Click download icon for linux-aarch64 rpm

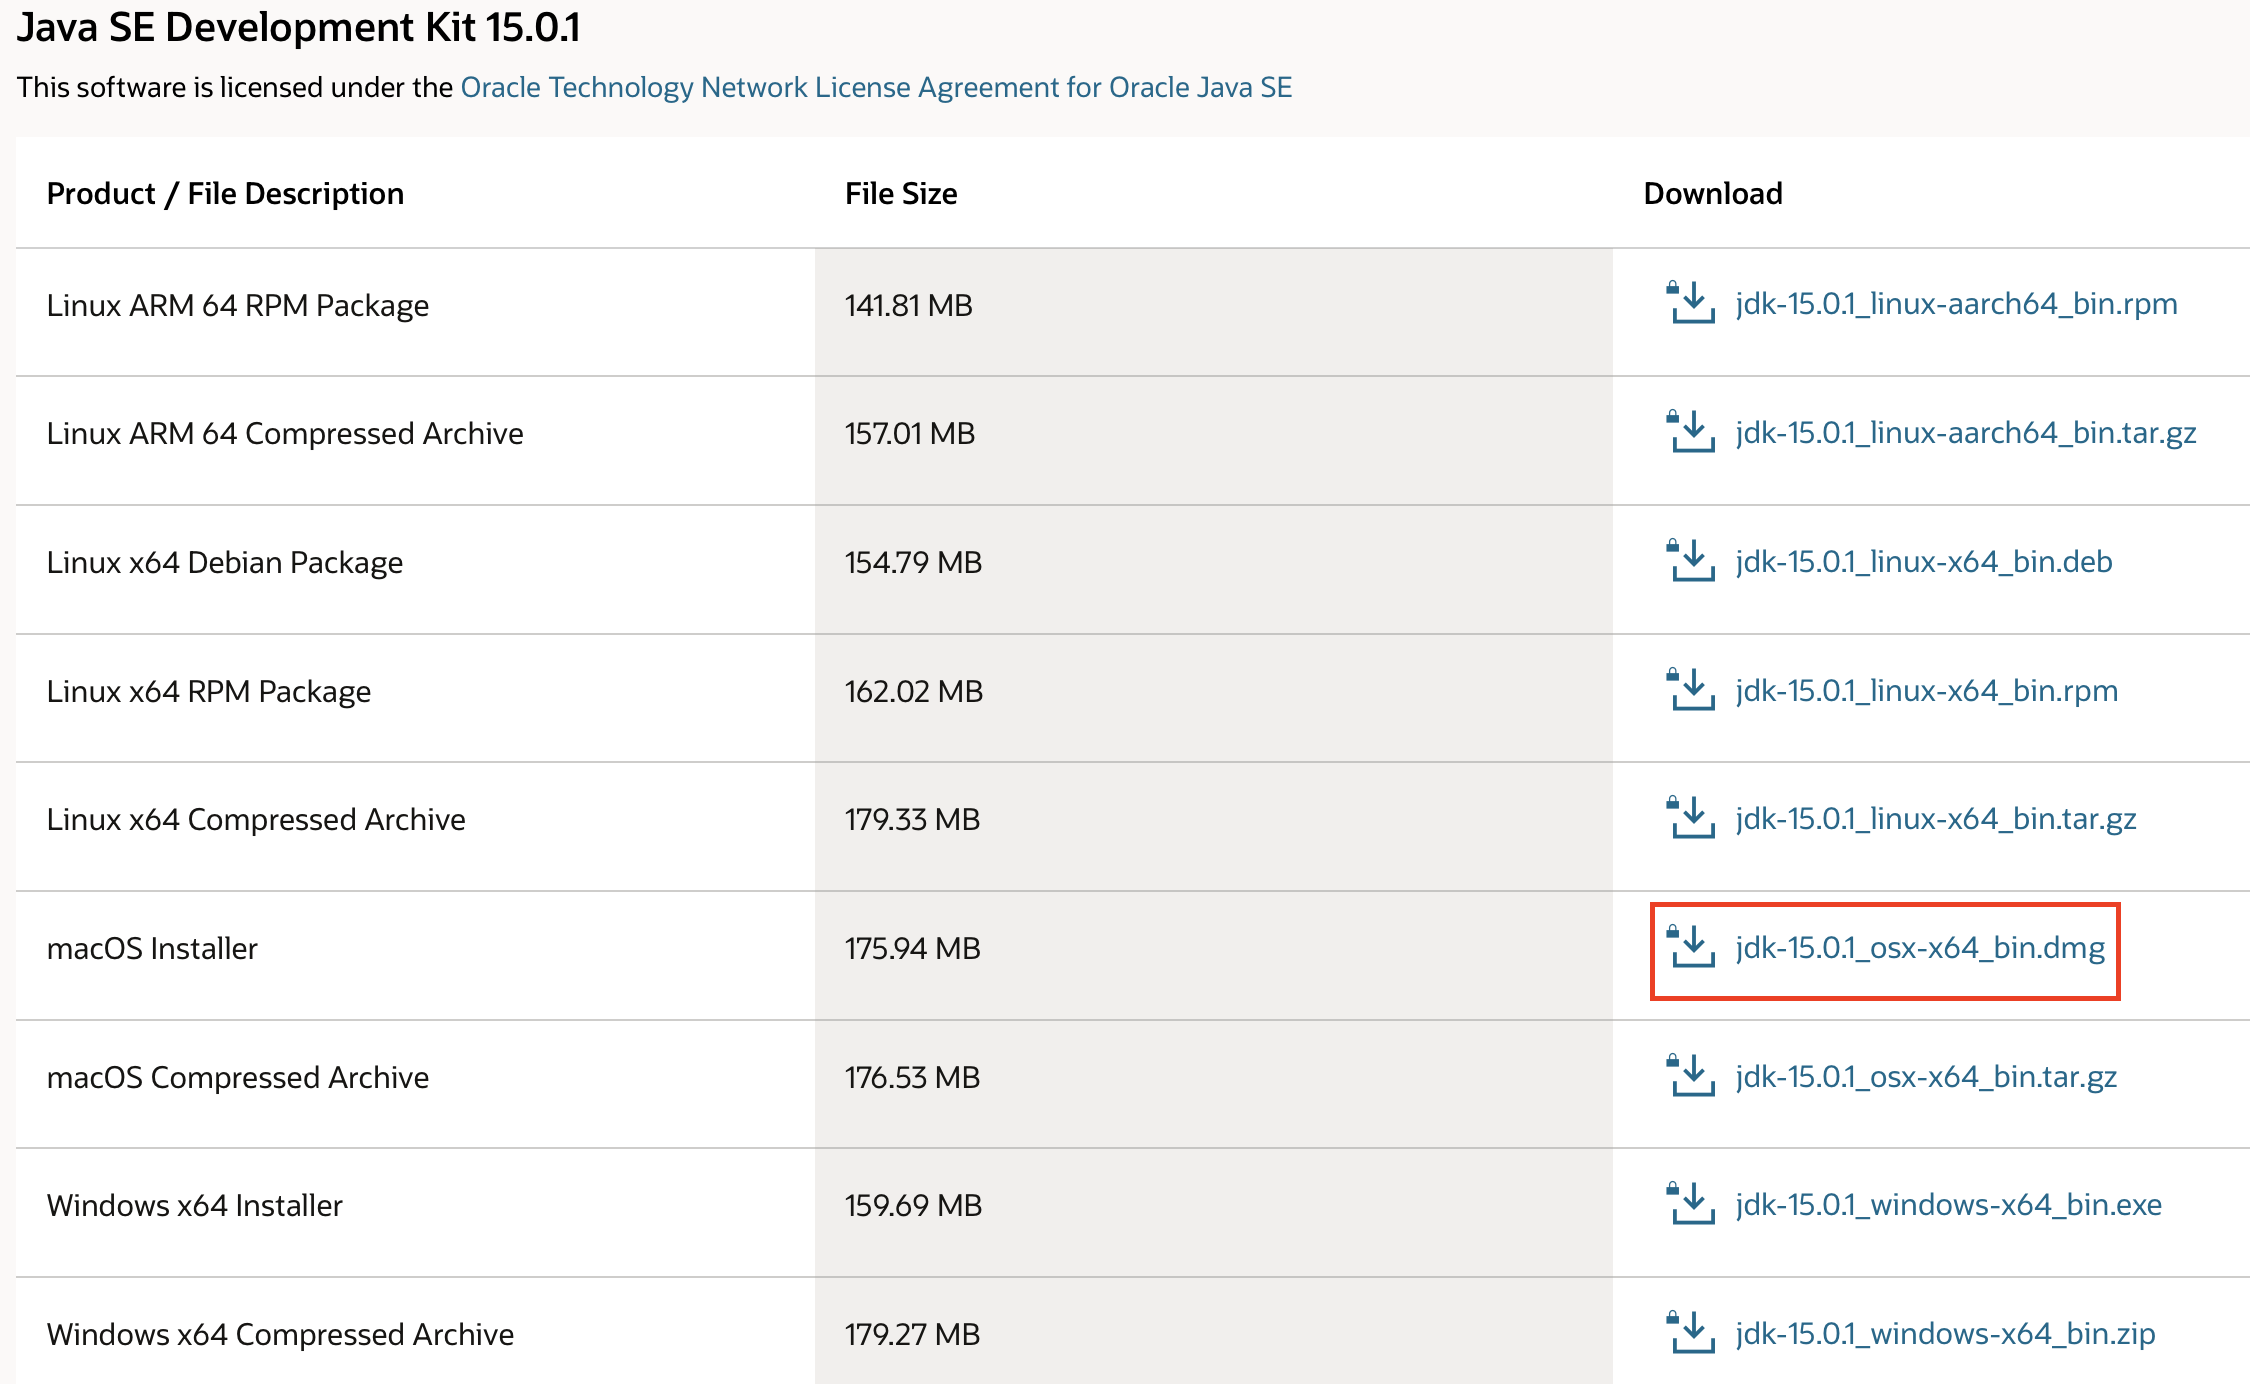pos(1691,303)
